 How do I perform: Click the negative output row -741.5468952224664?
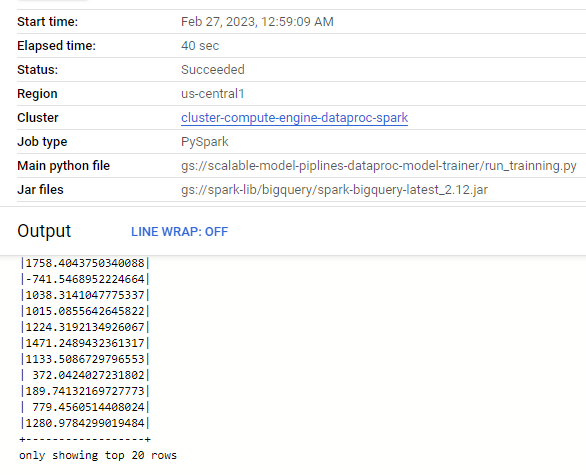coord(85,279)
